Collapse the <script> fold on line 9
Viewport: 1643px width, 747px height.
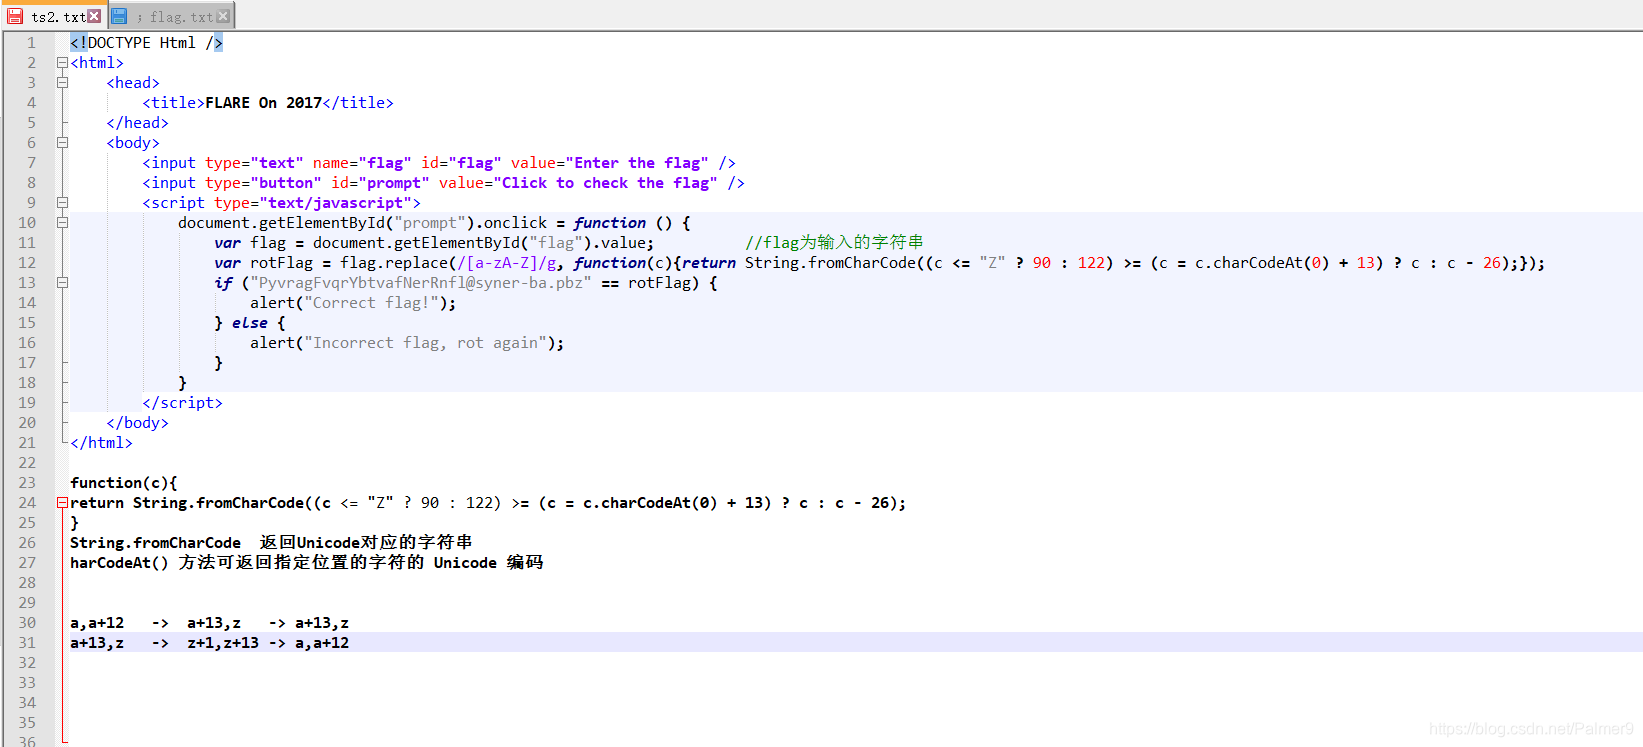62,203
